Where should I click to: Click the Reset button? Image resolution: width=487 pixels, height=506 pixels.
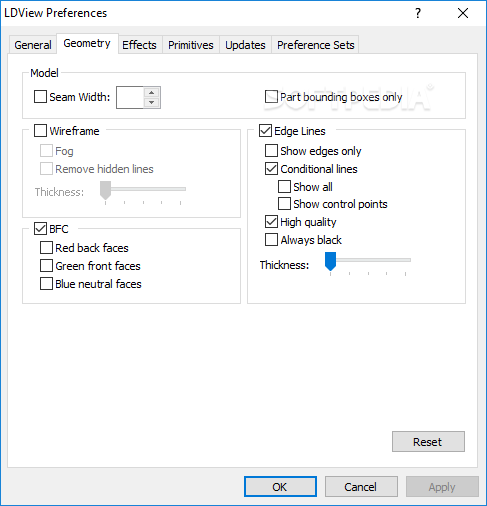428,442
